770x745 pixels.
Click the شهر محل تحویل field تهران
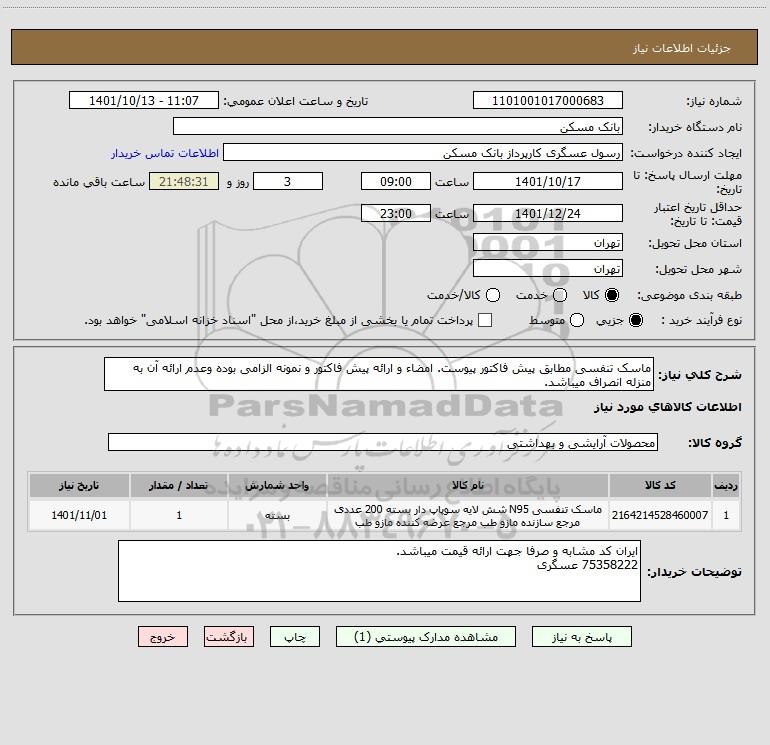point(548,268)
